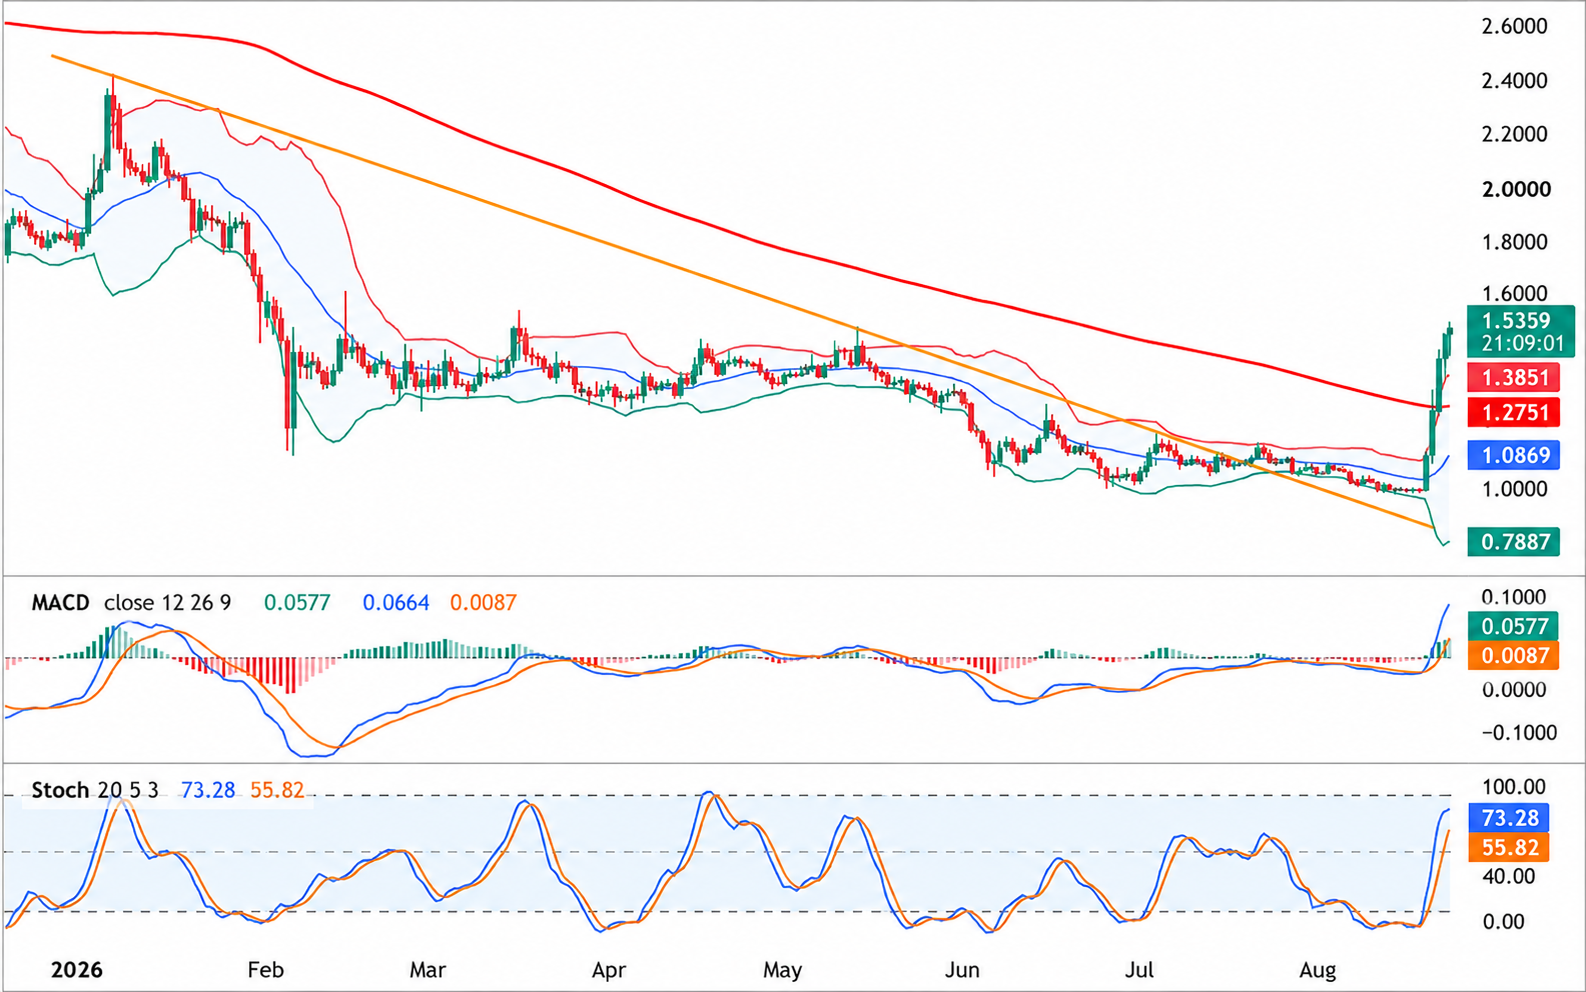This screenshot has height=992, width=1586.
Task: Click the May time axis label
Action: [x=782, y=970]
